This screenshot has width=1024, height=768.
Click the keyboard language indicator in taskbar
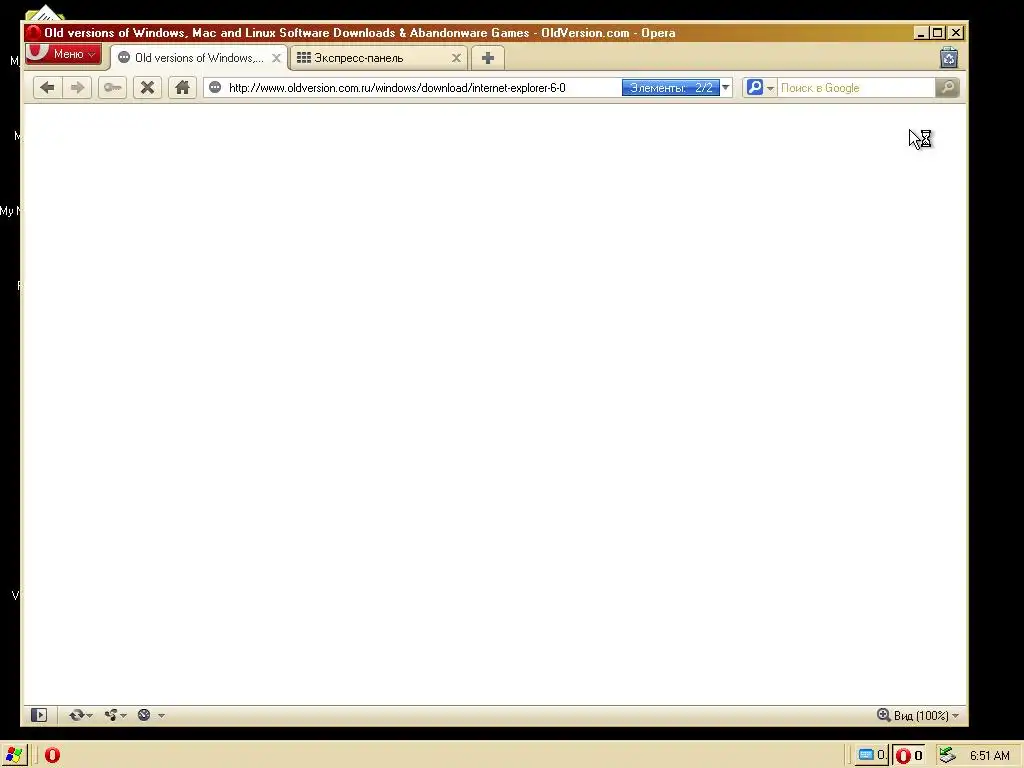click(872, 755)
